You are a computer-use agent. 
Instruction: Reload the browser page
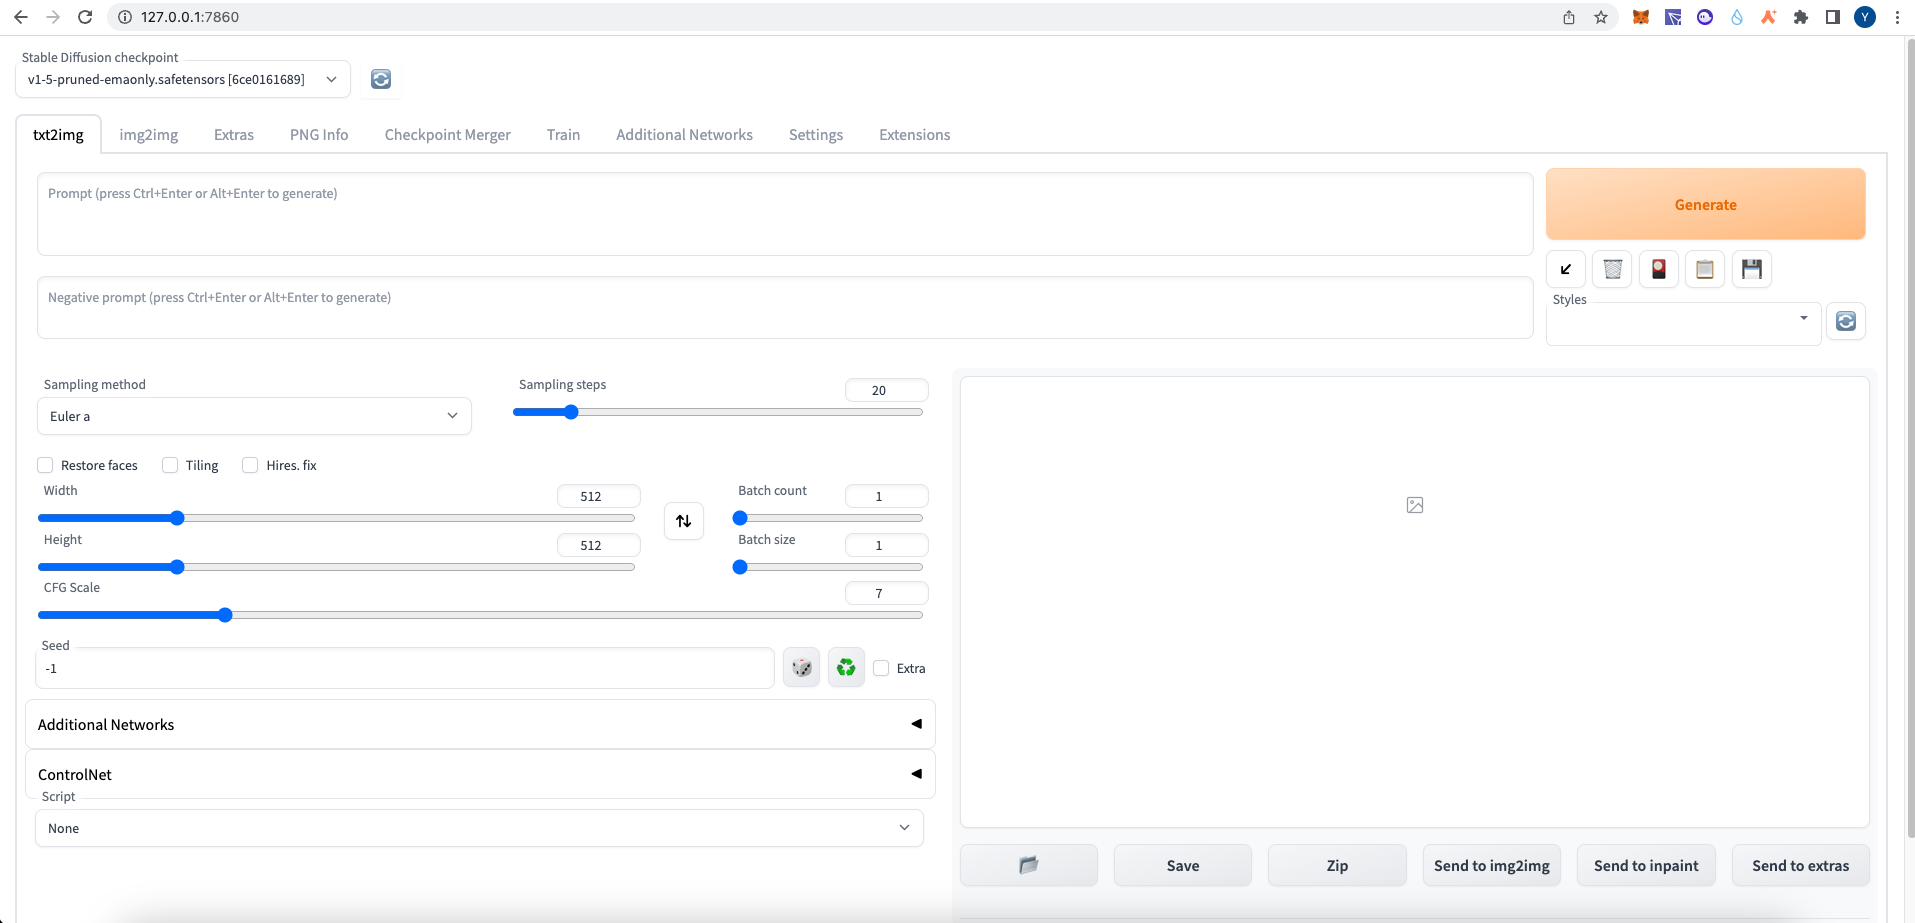pyautogui.click(x=85, y=17)
